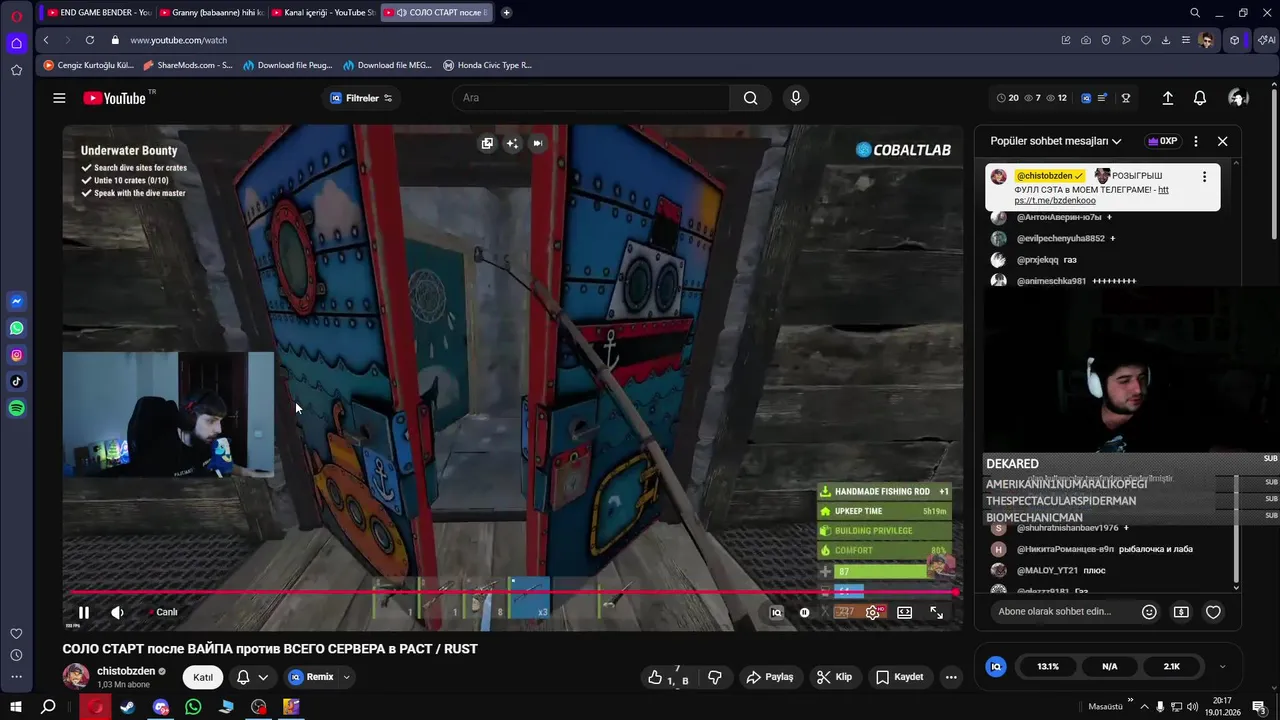Open WhatsApp in the Opera sidebar
The image size is (1280, 720).
pos(16,328)
